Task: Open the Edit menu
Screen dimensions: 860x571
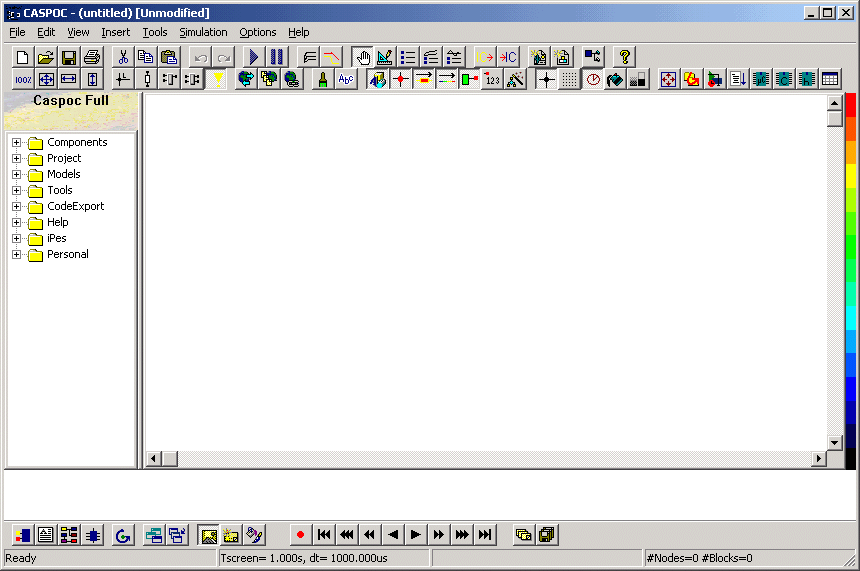Action: (x=46, y=32)
